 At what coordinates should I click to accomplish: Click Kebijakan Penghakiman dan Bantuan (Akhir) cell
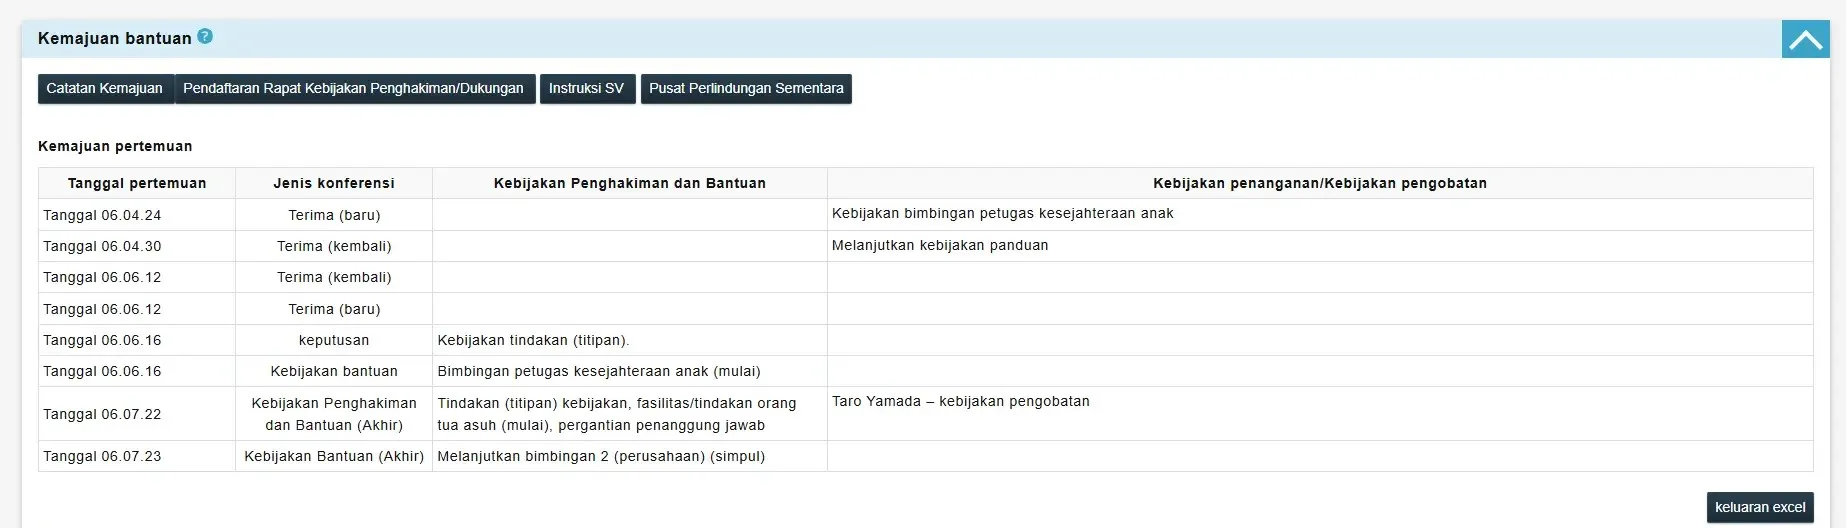pos(334,414)
